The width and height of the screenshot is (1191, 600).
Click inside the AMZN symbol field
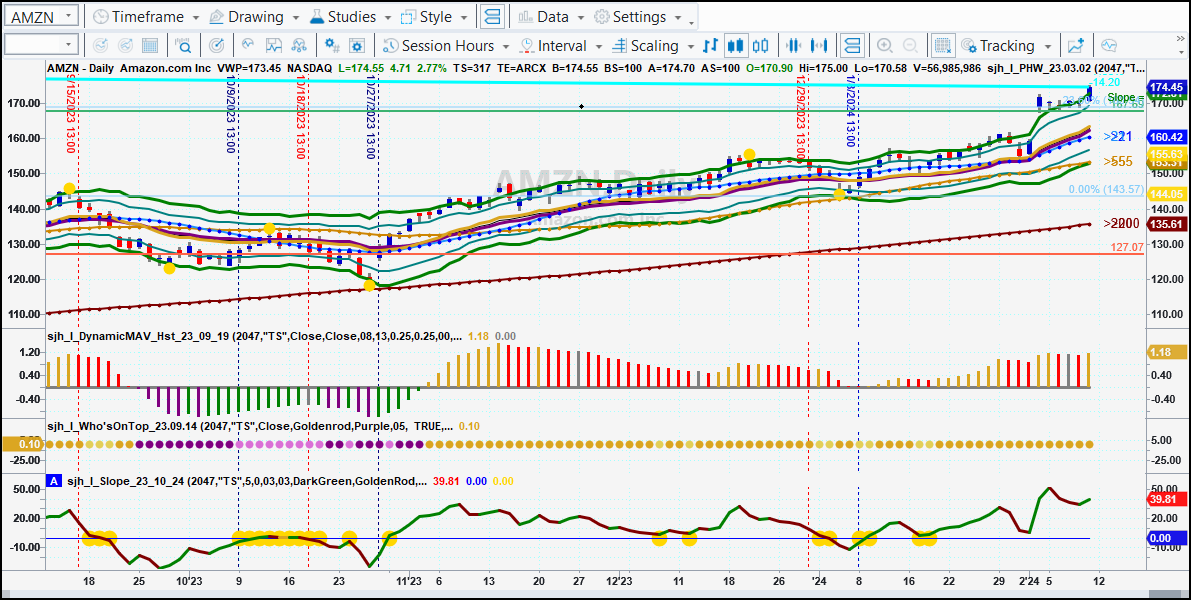click(x=34, y=16)
